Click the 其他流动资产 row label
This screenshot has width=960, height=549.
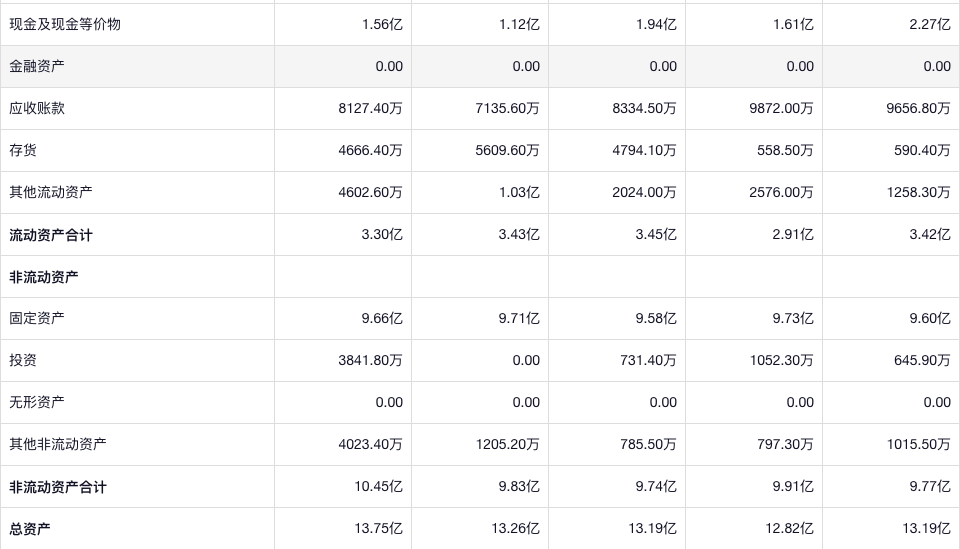pyautogui.click(x=51, y=192)
